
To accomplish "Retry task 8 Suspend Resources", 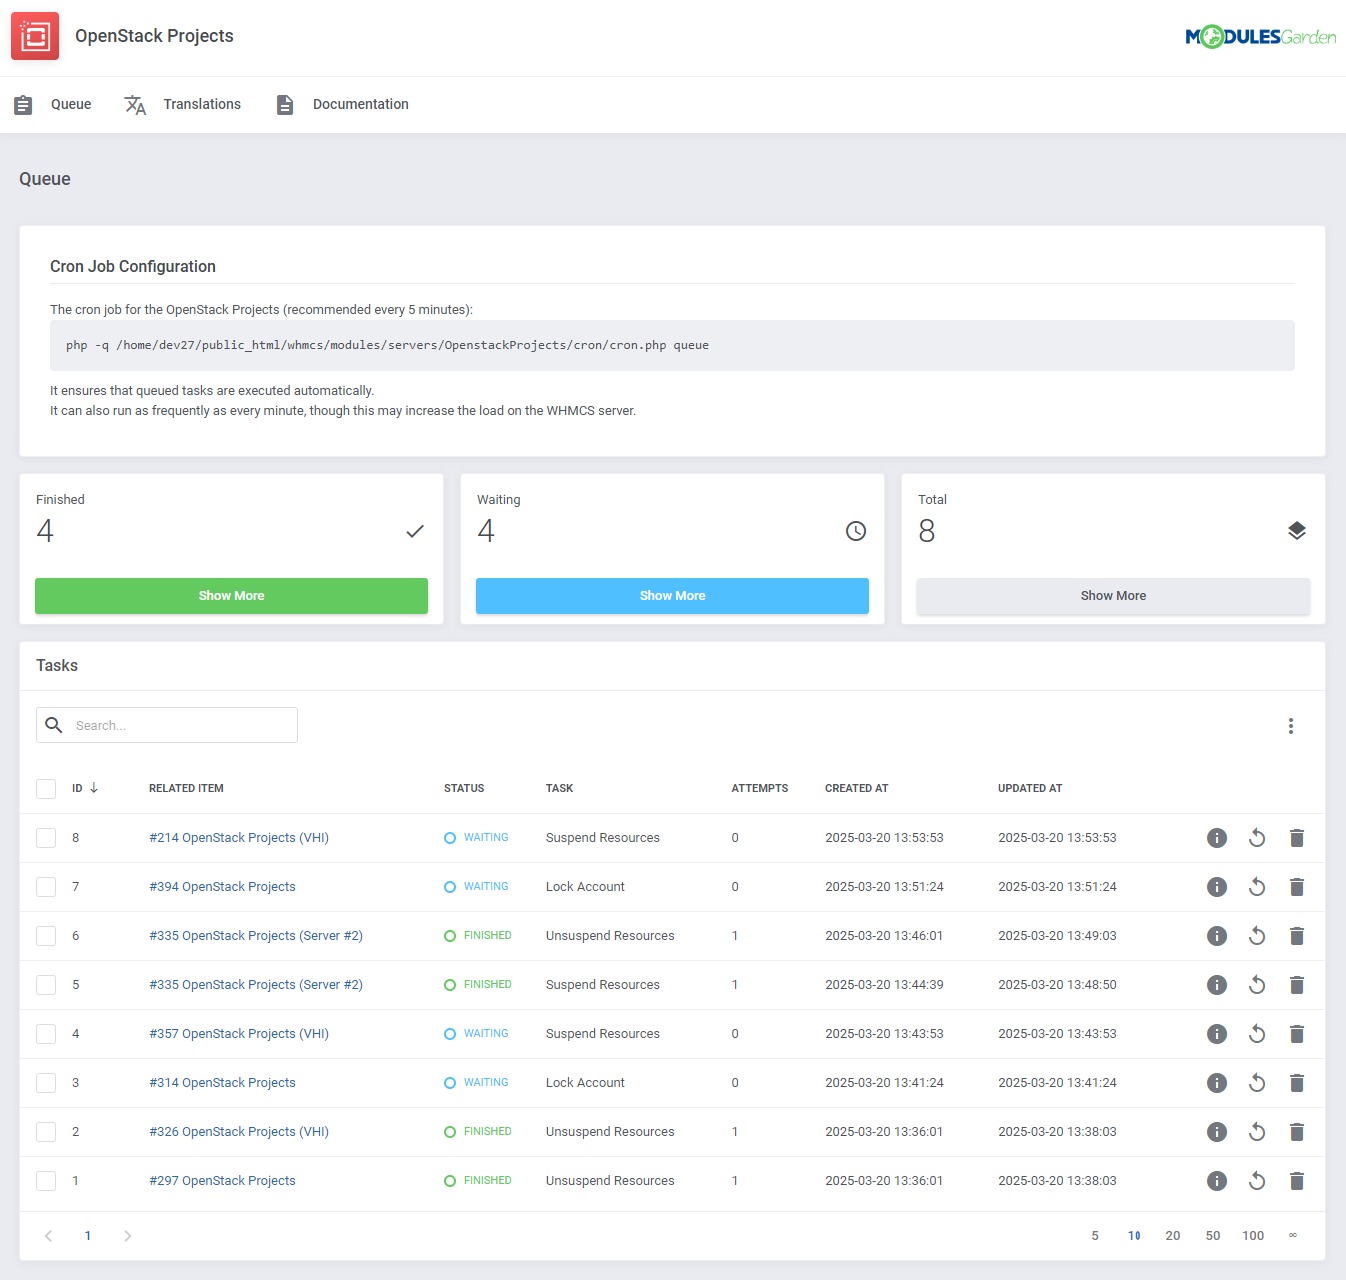I will pyautogui.click(x=1257, y=838).
